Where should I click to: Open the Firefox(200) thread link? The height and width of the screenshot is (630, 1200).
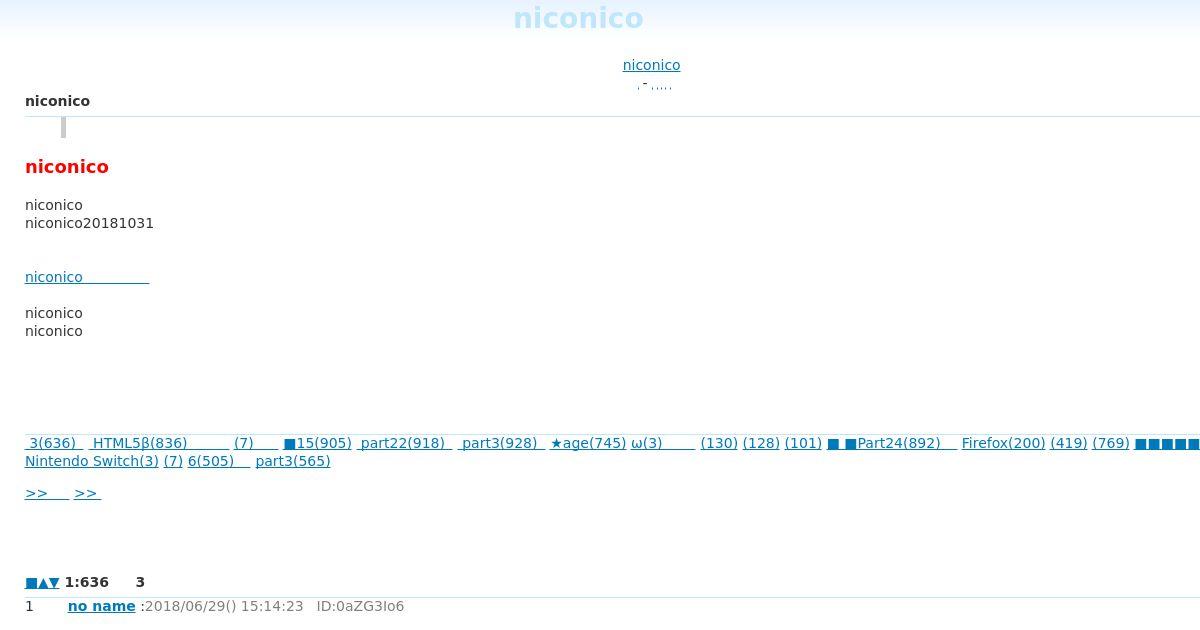(x=1003, y=443)
